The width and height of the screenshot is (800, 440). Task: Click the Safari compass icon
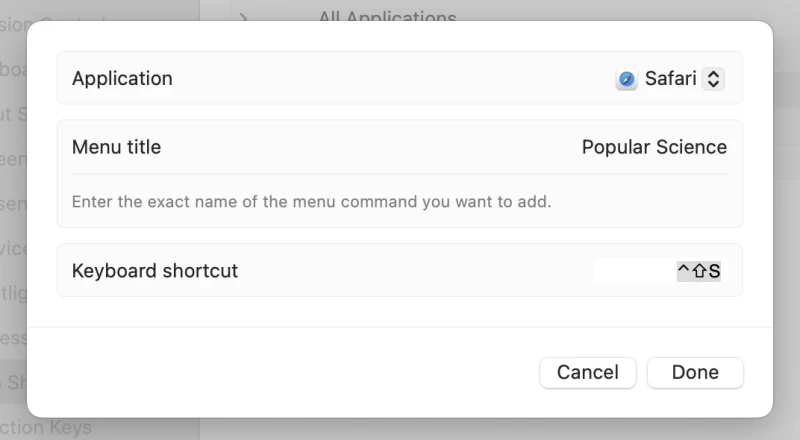click(627, 79)
